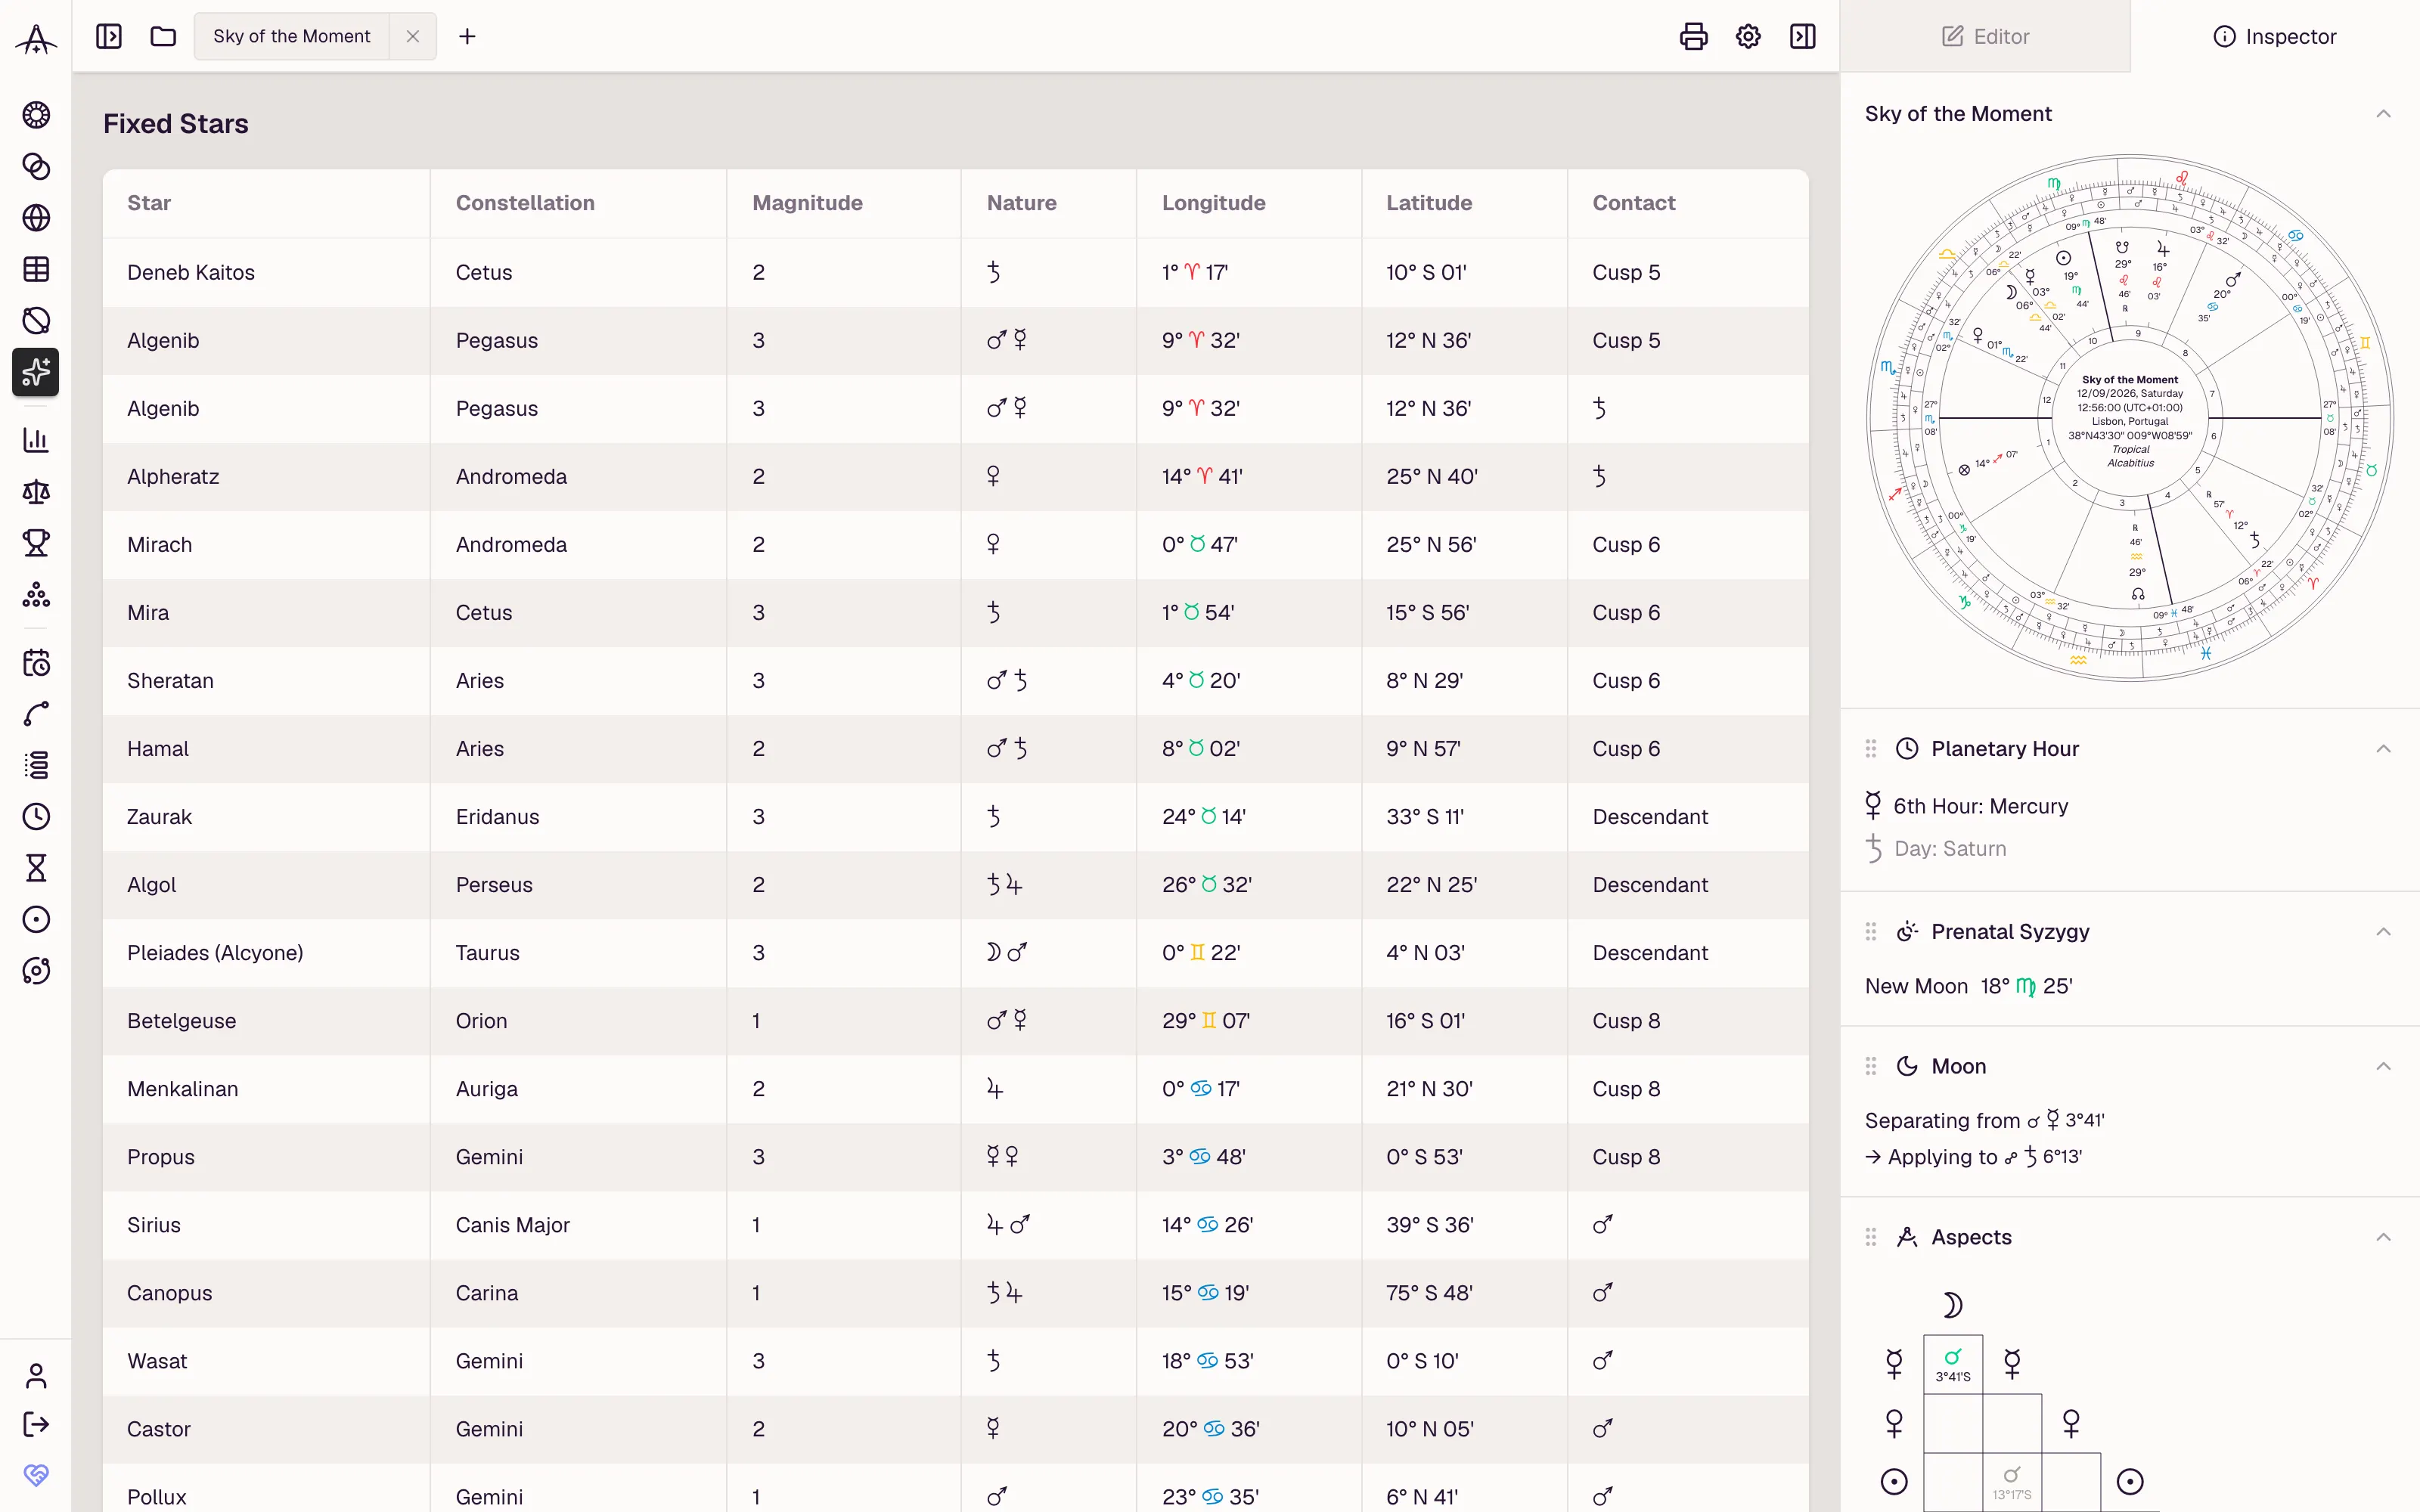Click the app logo at top left
Screen dimensions: 2420x1512
[36, 40]
